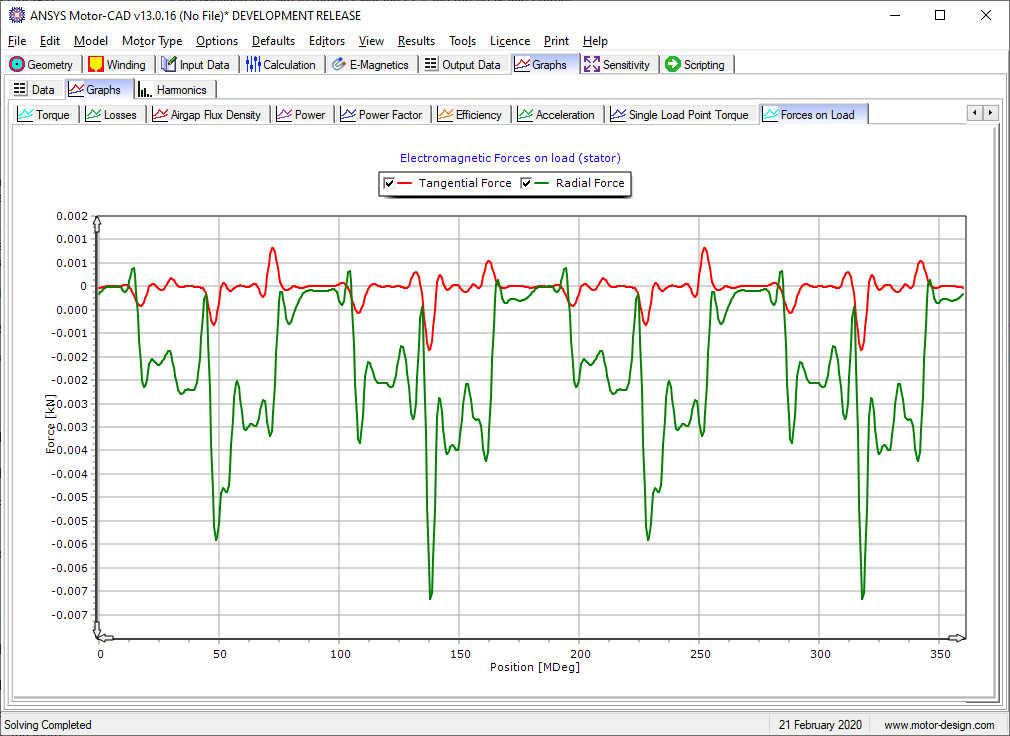Open the Motor Type menu
The height and width of the screenshot is (736, 1010).
[152, 41]
